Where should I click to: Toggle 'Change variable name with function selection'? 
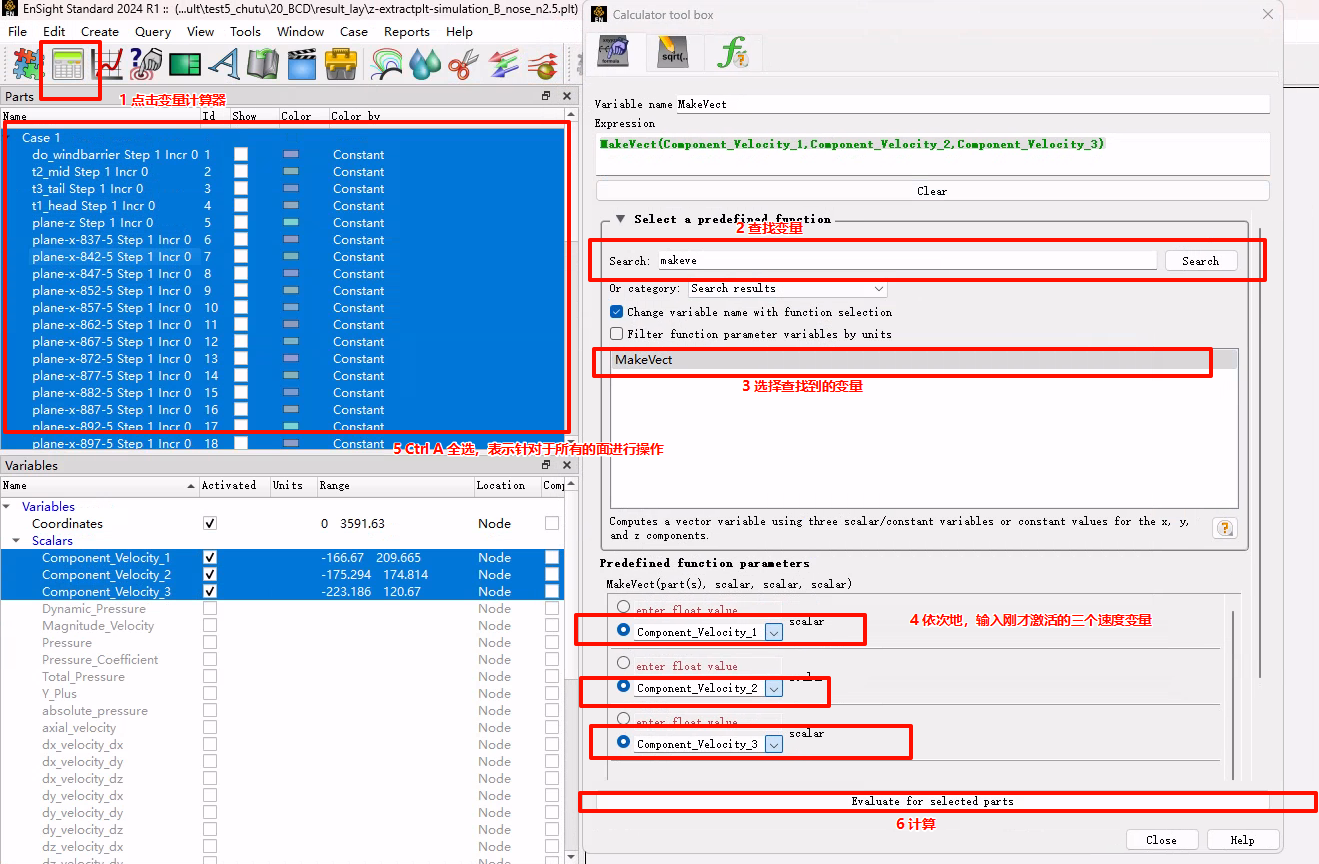click(617, 312)
